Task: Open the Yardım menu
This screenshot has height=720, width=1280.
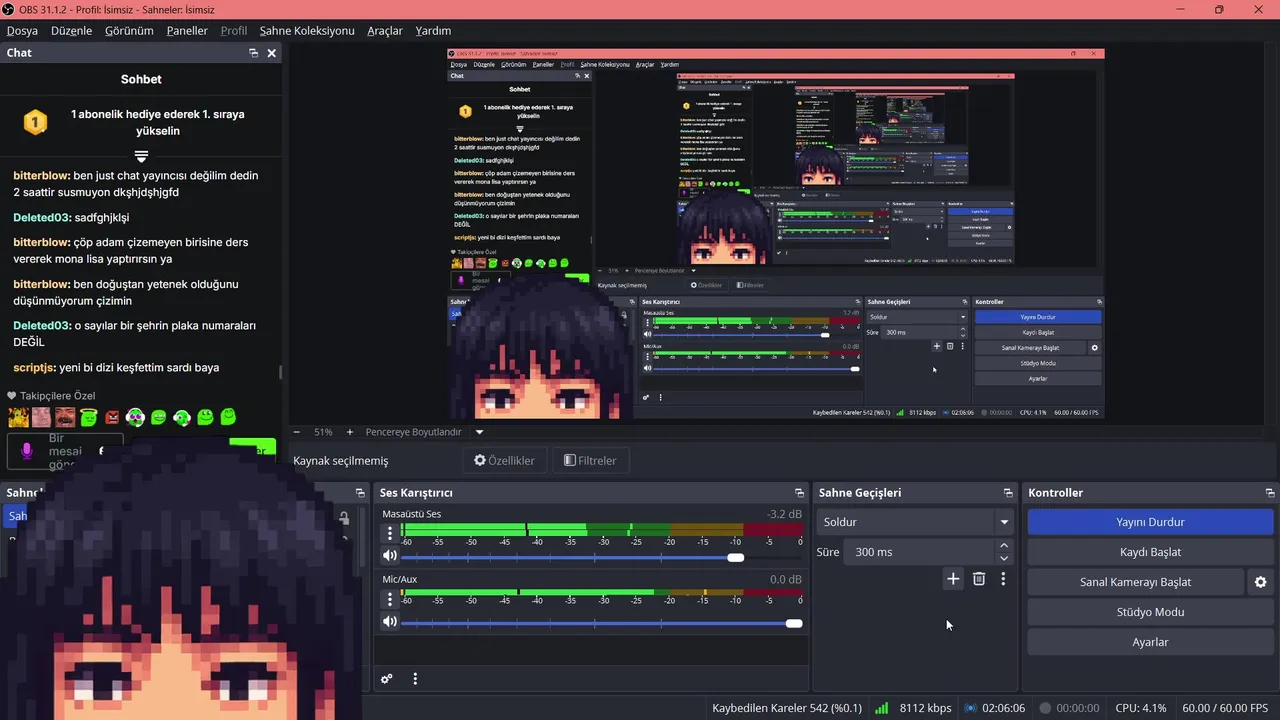Action: click(432, 30)
